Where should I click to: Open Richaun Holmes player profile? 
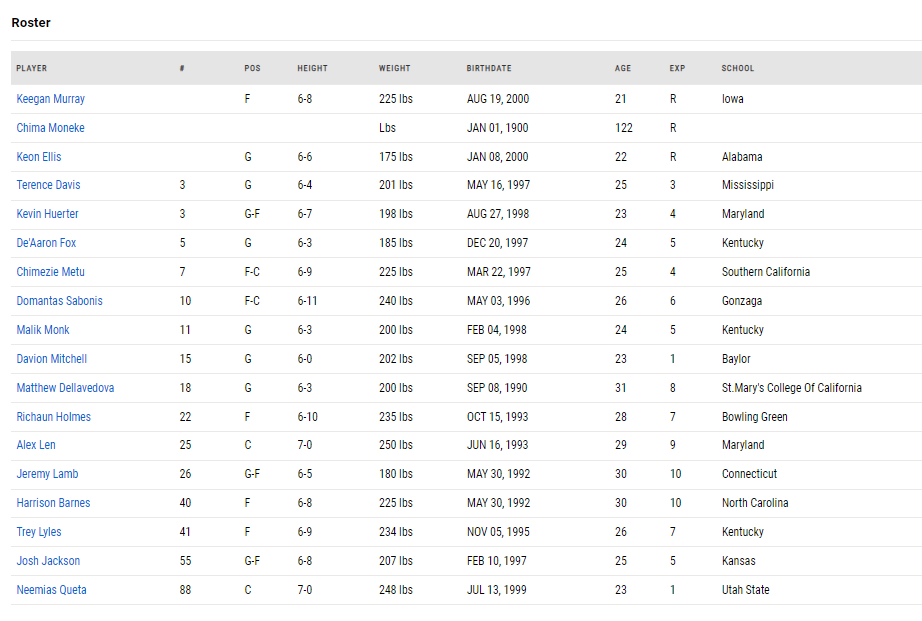[x=54, y=416]
